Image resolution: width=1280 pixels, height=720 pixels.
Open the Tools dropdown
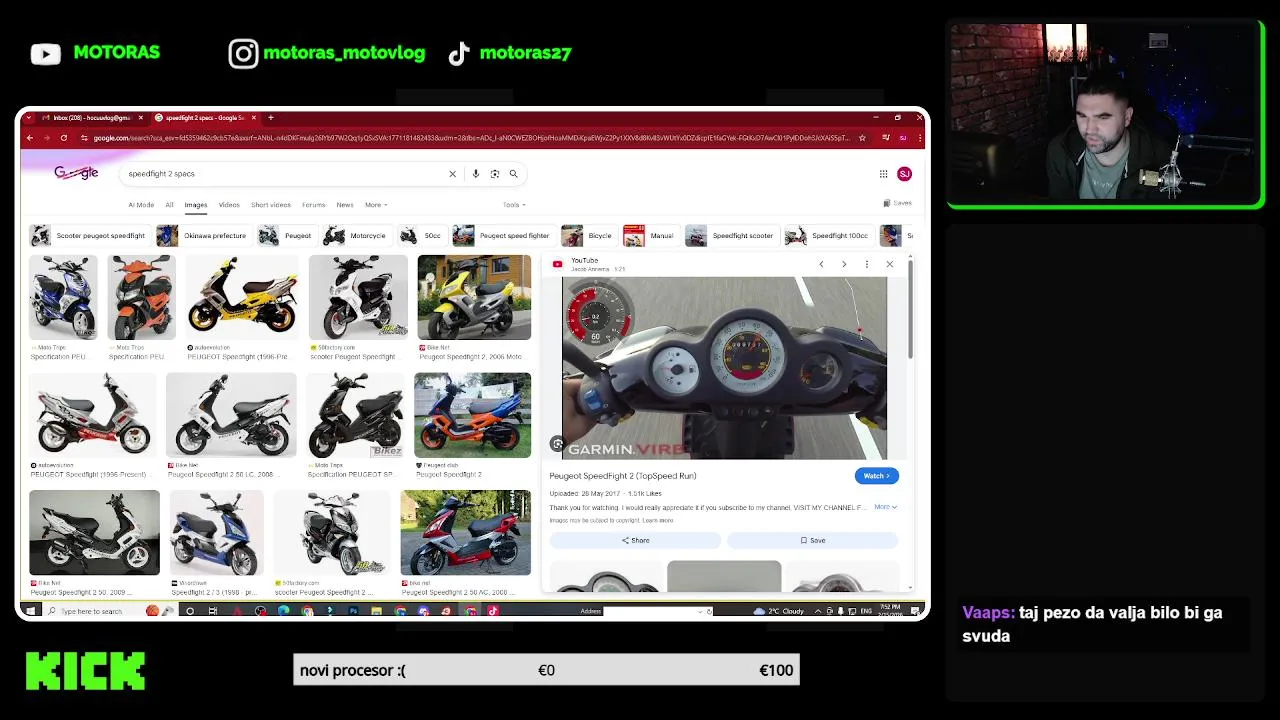click(x=514, y=205)
